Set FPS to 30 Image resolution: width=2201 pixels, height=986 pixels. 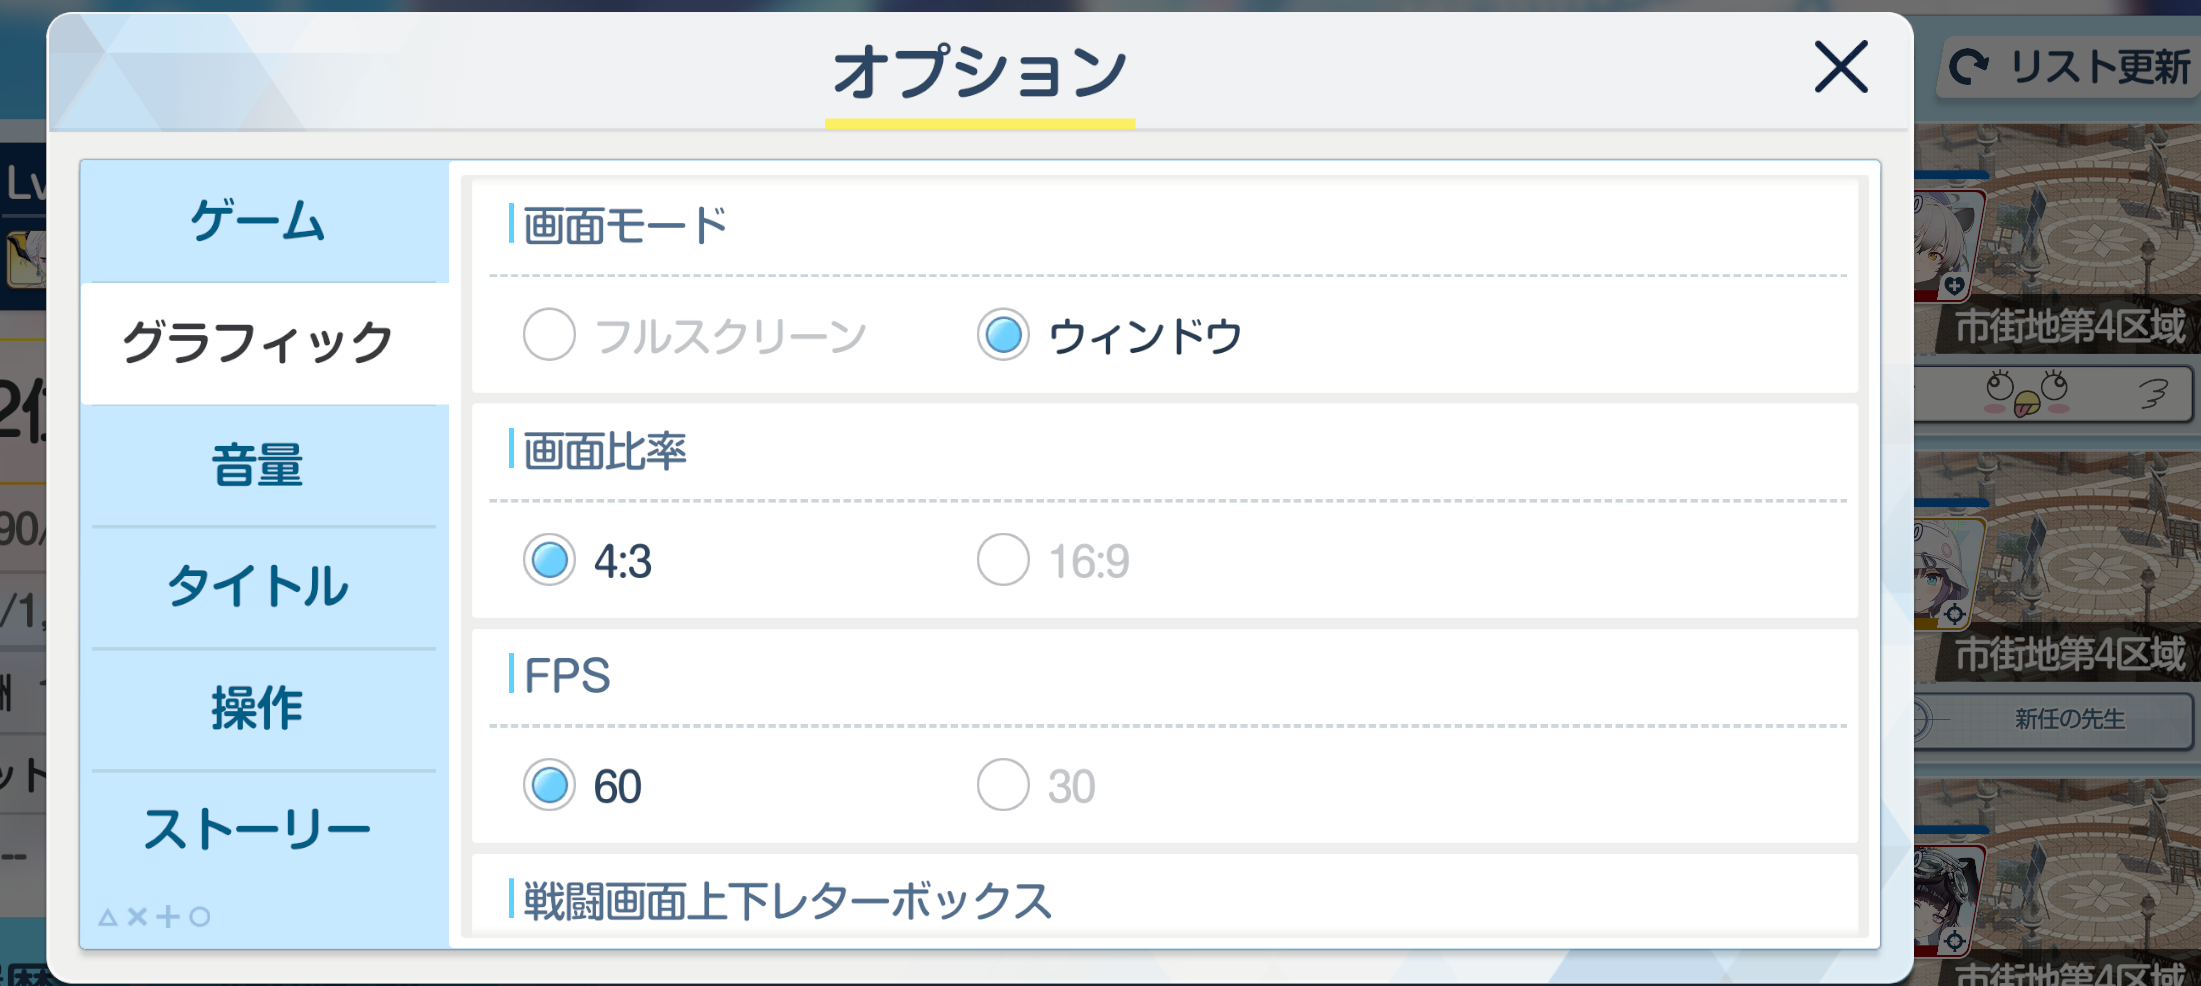[1003, 785]
